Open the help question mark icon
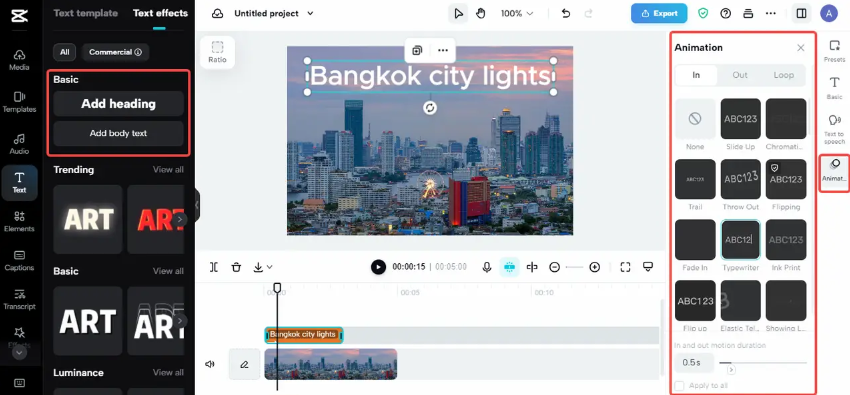The height and width of the screenshot is (395, 850). (x=726, y=14)
